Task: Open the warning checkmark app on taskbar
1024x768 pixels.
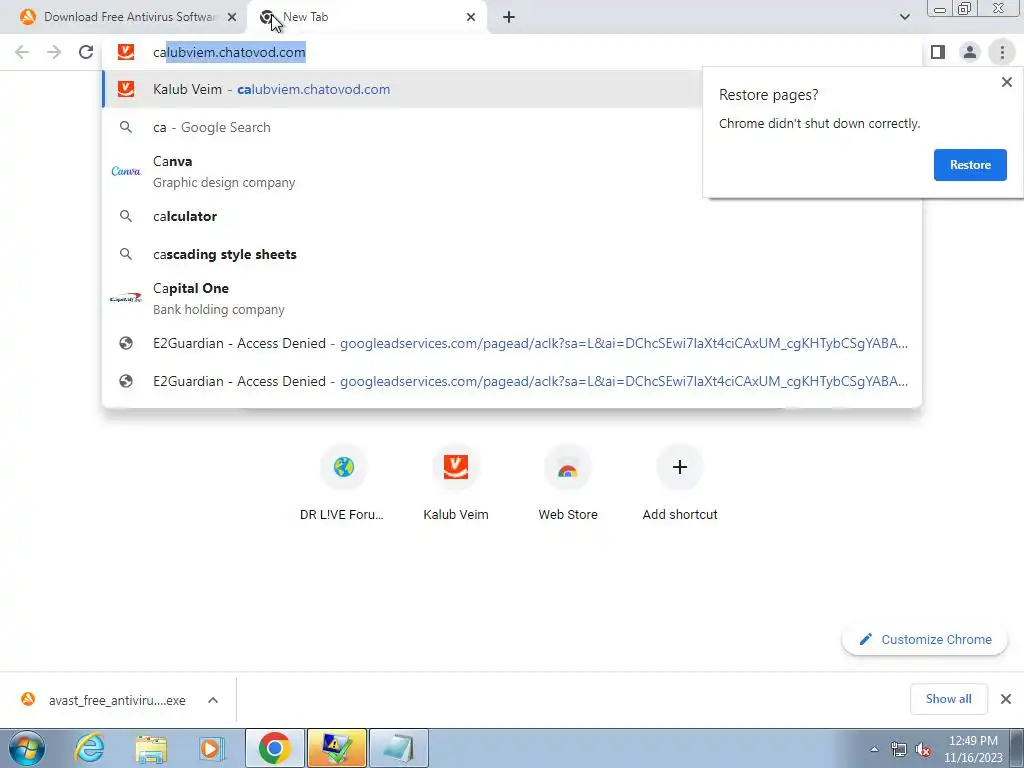Action: click(337, 748)
